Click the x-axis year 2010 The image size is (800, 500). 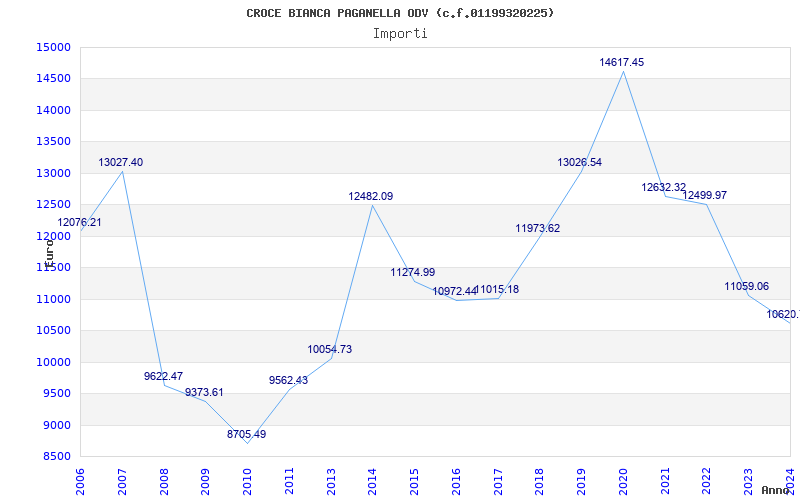[247, 482]
